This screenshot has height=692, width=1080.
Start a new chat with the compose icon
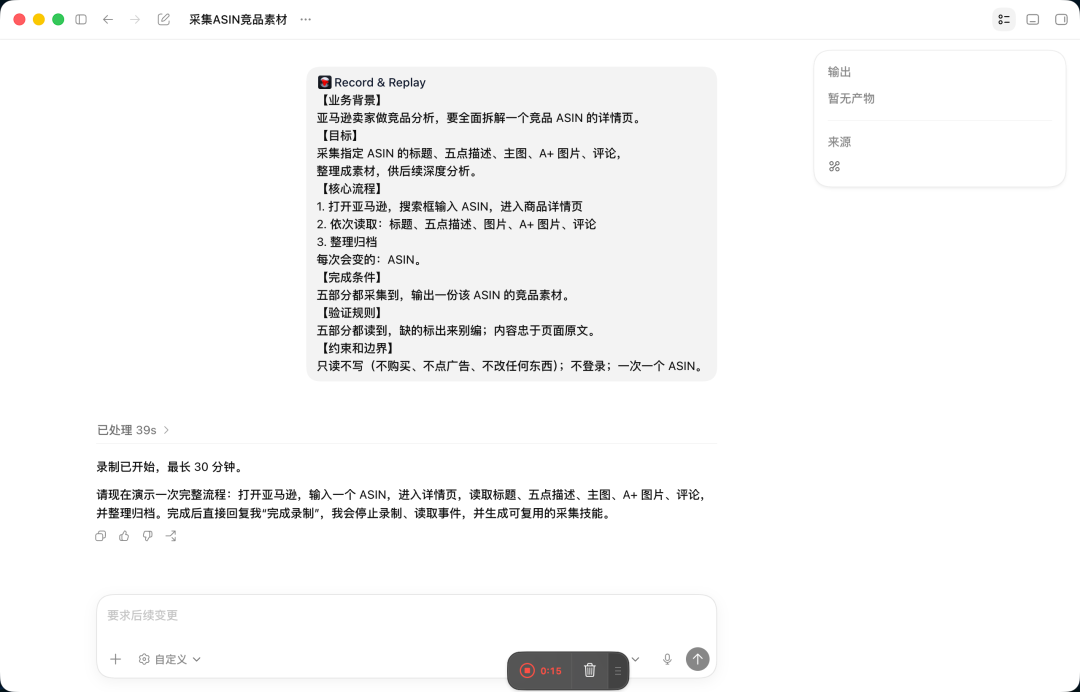163,19
